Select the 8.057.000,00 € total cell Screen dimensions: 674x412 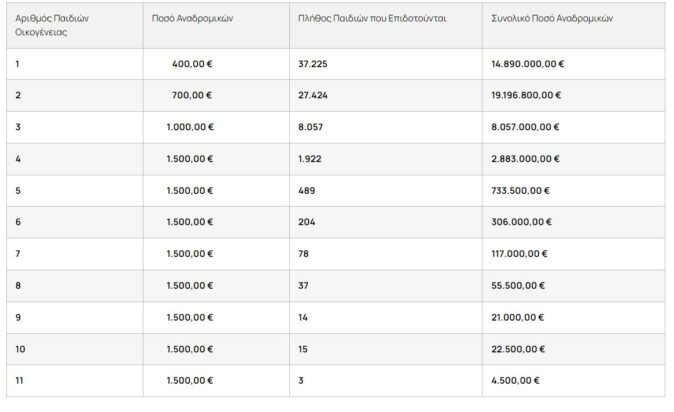(x=527, y=127)
